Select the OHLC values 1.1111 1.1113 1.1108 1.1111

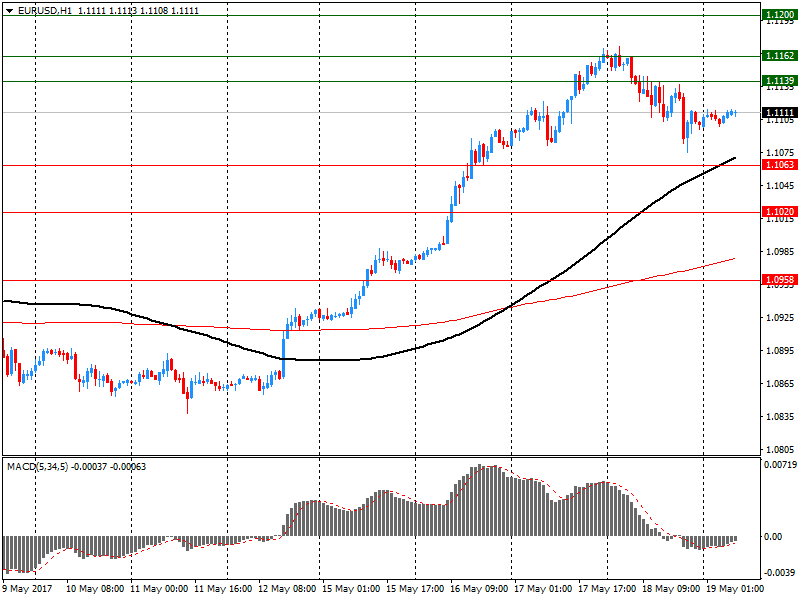point(138,11)
